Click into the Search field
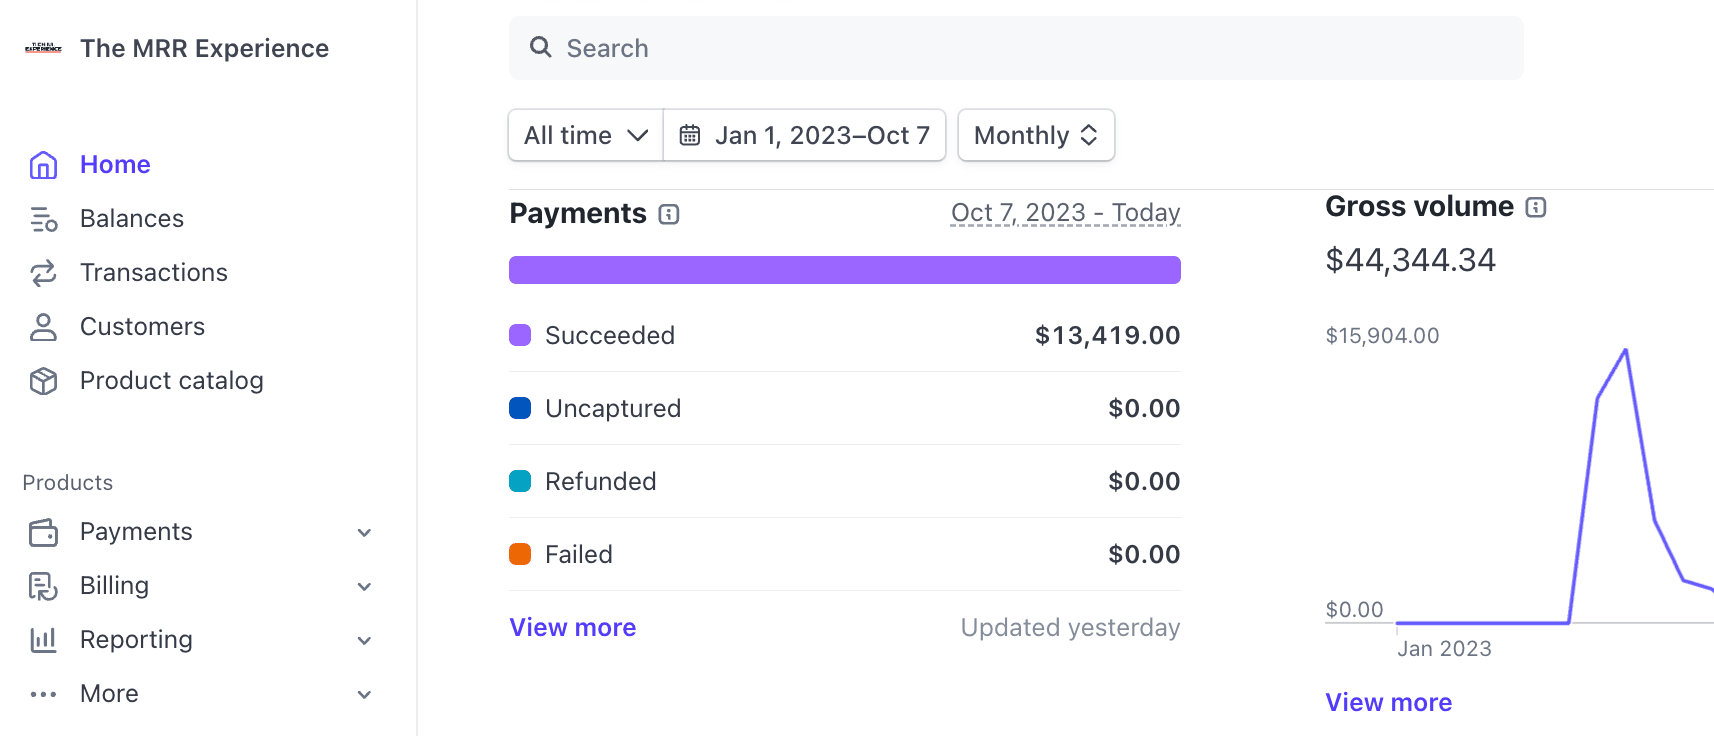The width and height of the screenshot is (1714, 736). 1015,48
